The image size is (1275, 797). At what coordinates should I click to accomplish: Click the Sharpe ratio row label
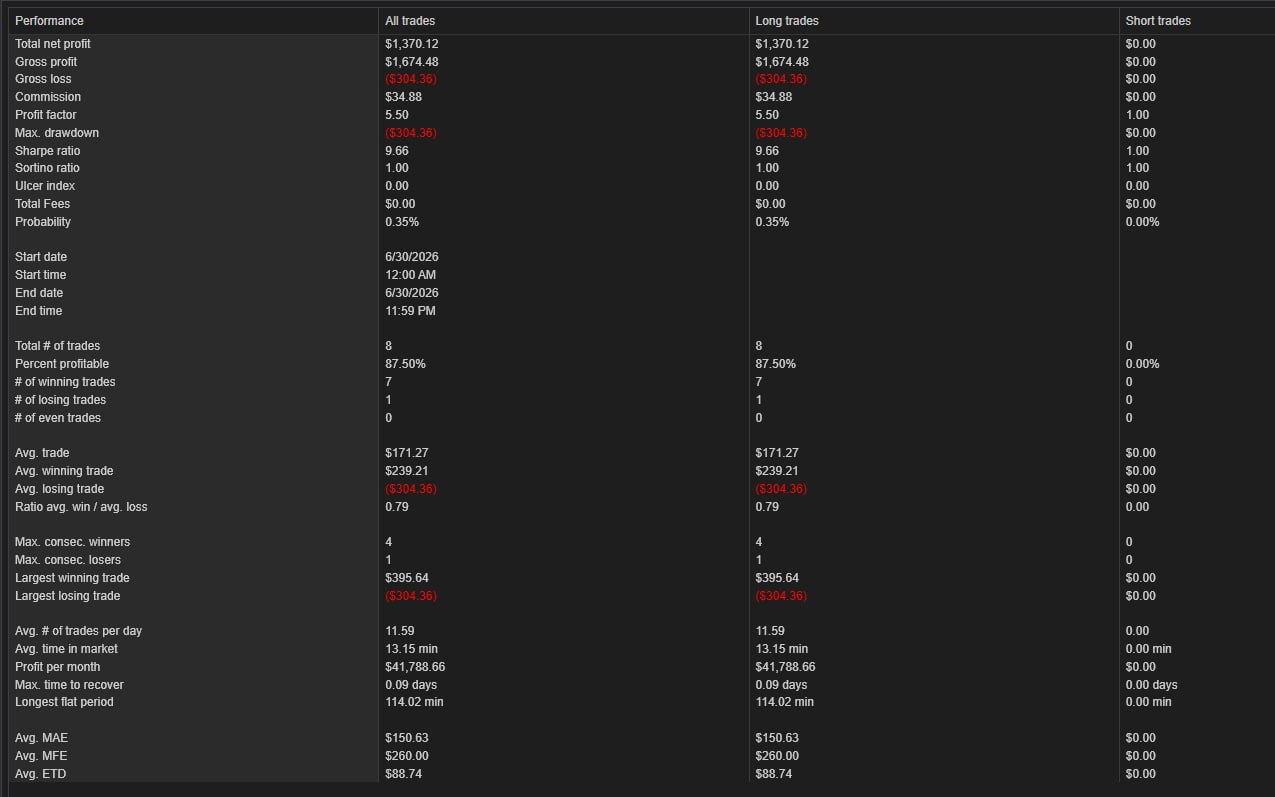47,151
